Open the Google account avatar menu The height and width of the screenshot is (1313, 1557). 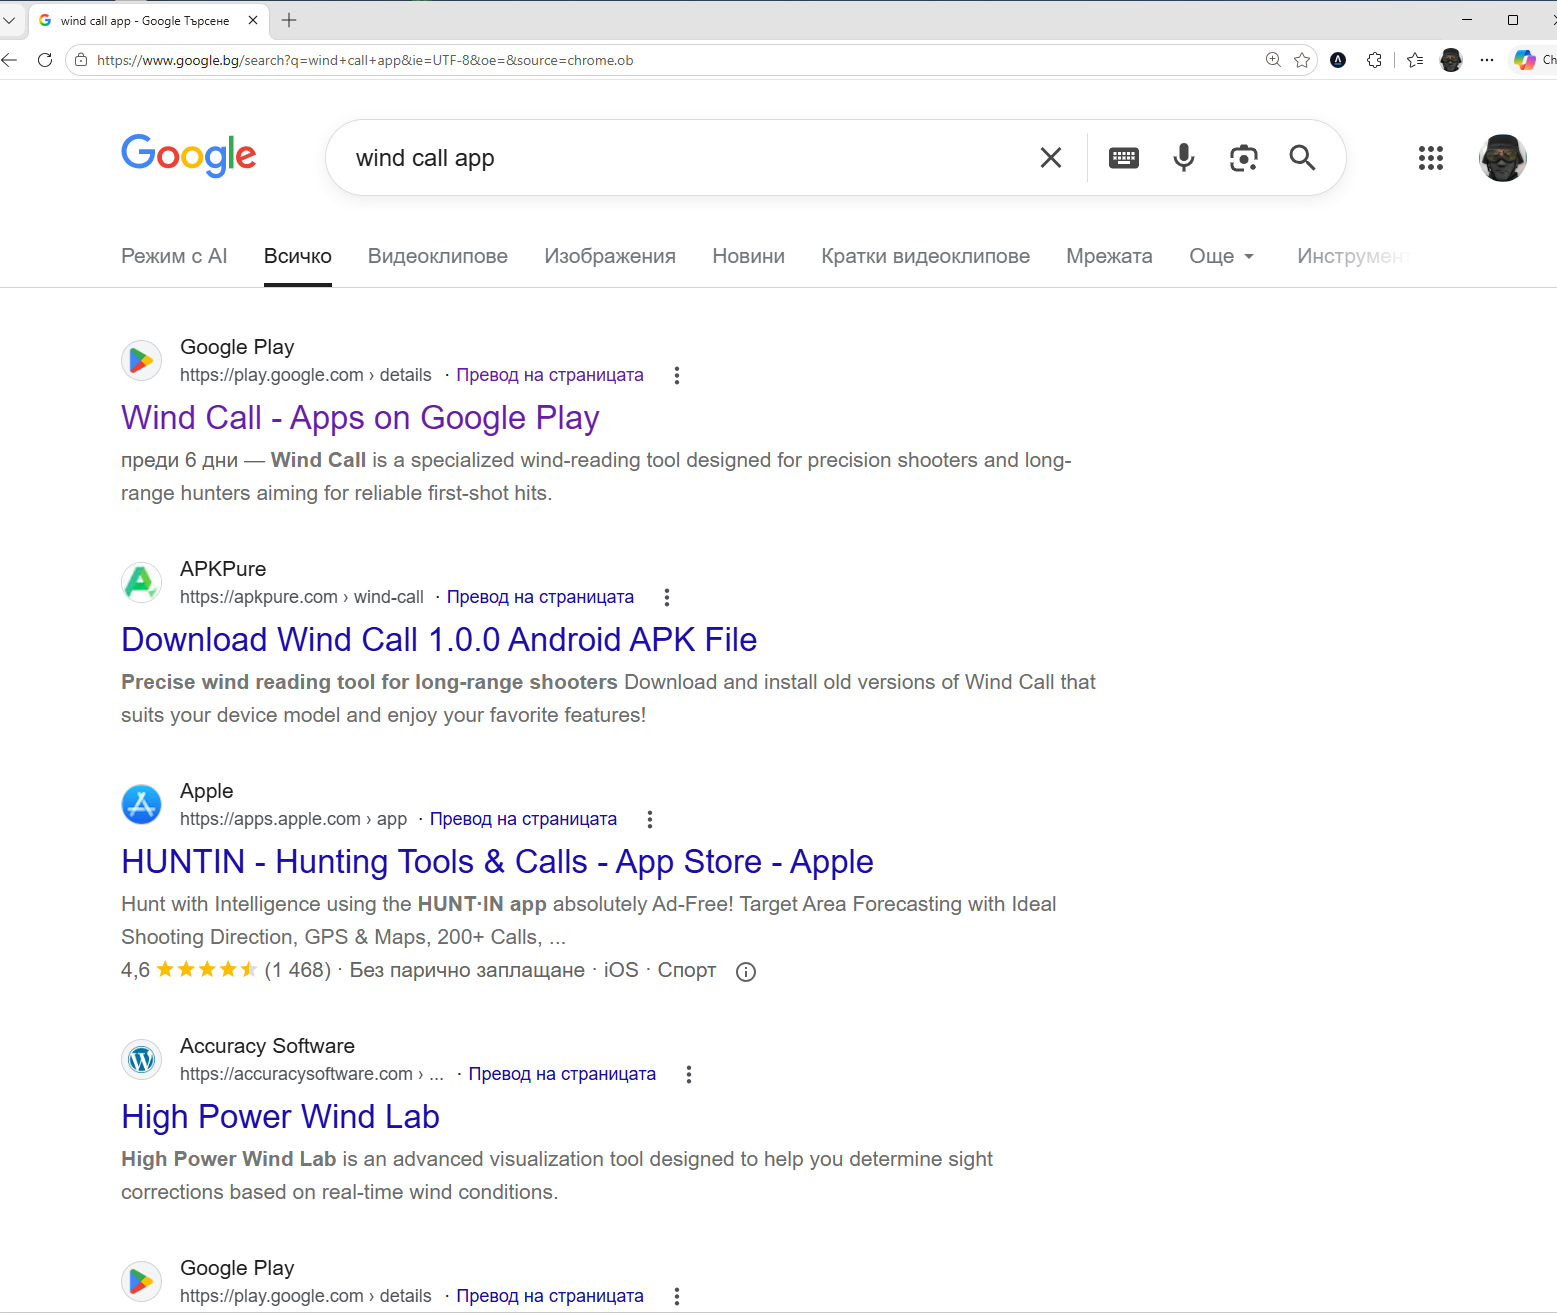click(x=1502, y=158)
